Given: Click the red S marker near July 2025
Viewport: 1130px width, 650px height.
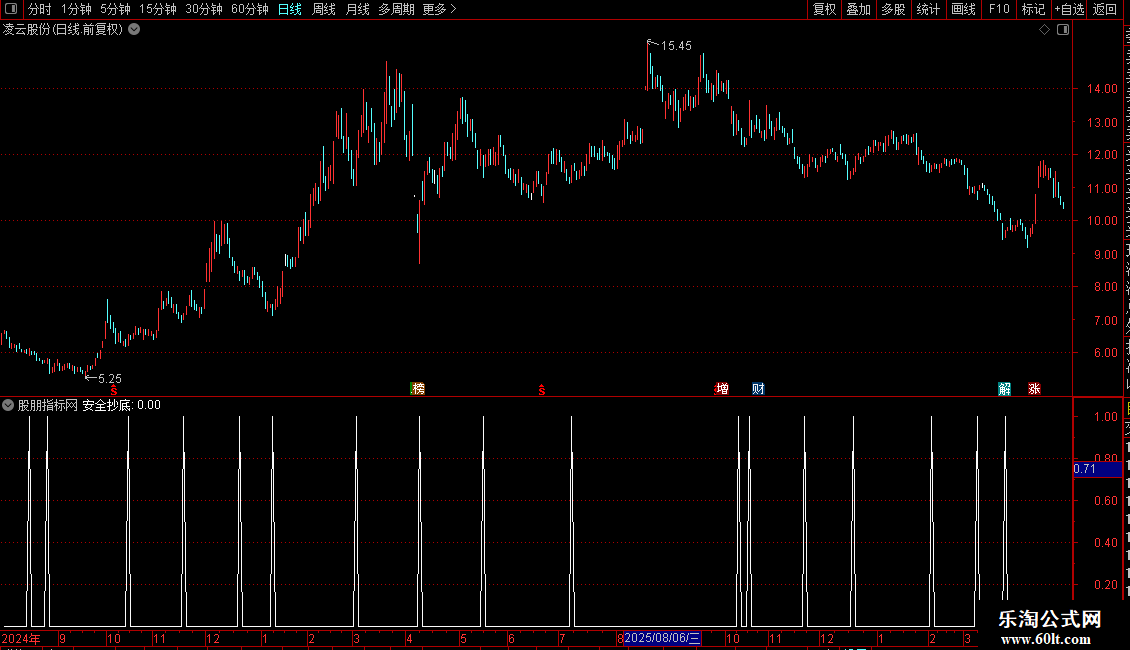Looking at the screenshot, I should click(542, 390).
